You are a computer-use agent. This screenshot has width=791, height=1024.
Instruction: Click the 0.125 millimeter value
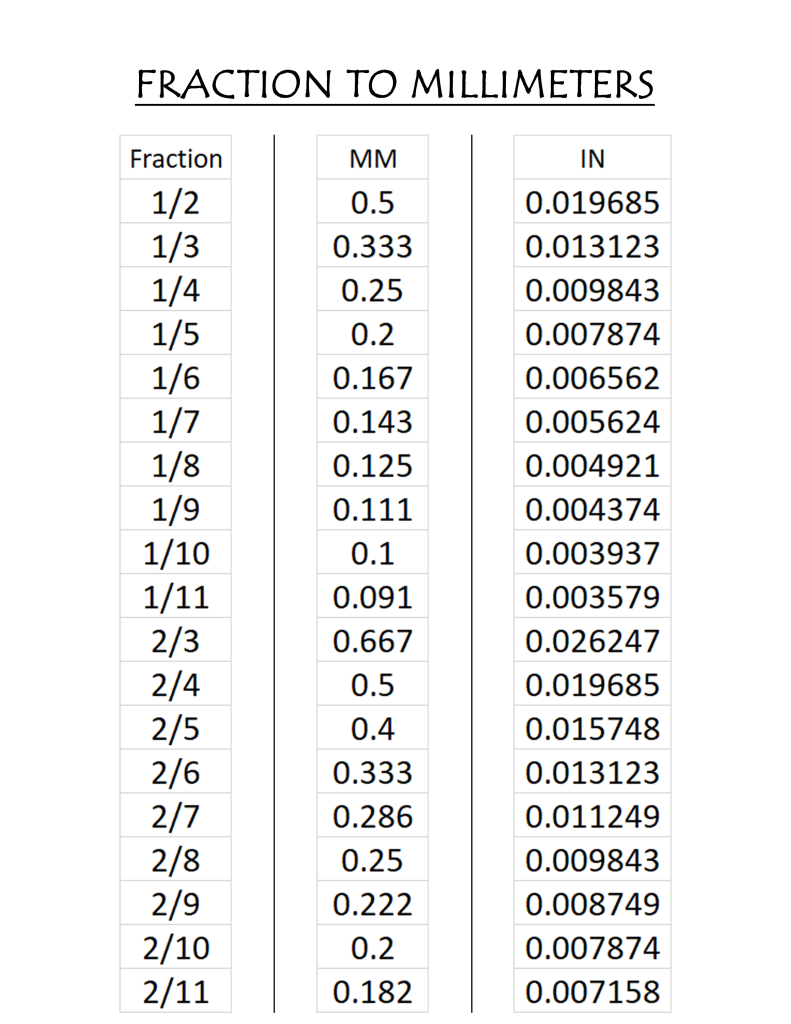coord(372,464)
